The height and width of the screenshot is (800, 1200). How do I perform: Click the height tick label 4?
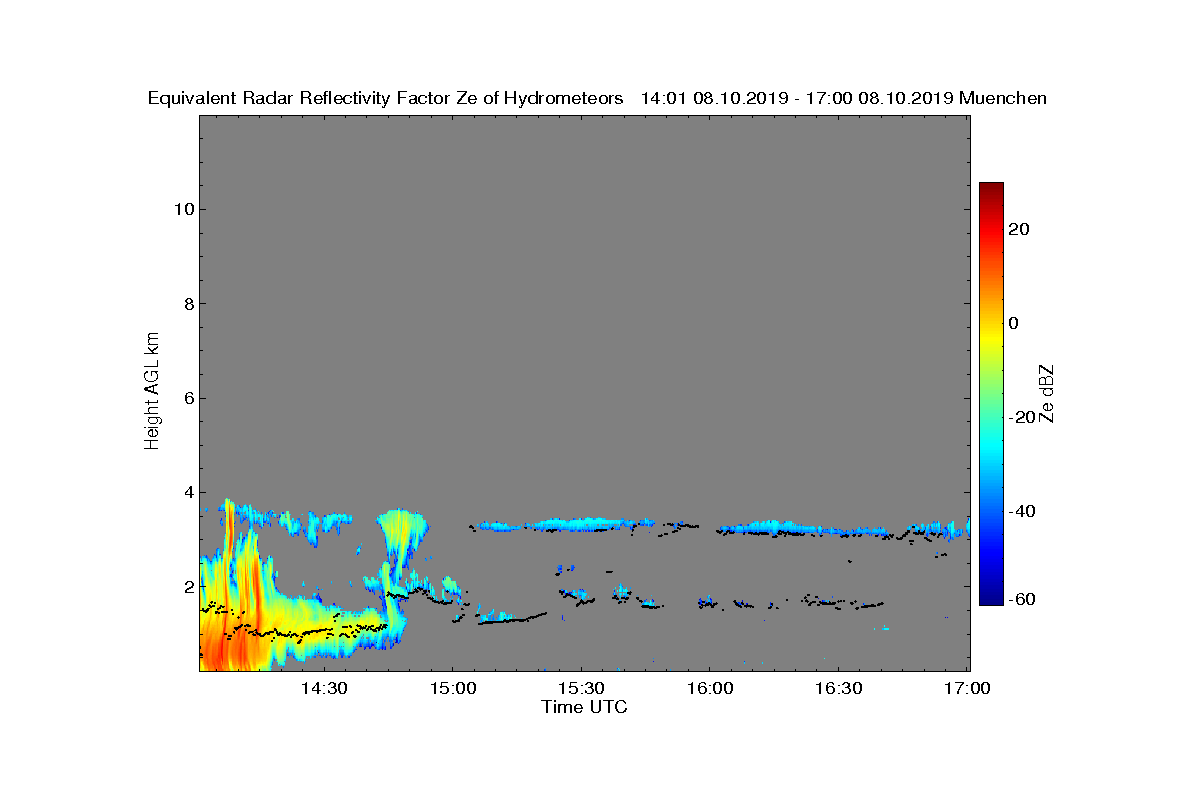coord(187,492)
